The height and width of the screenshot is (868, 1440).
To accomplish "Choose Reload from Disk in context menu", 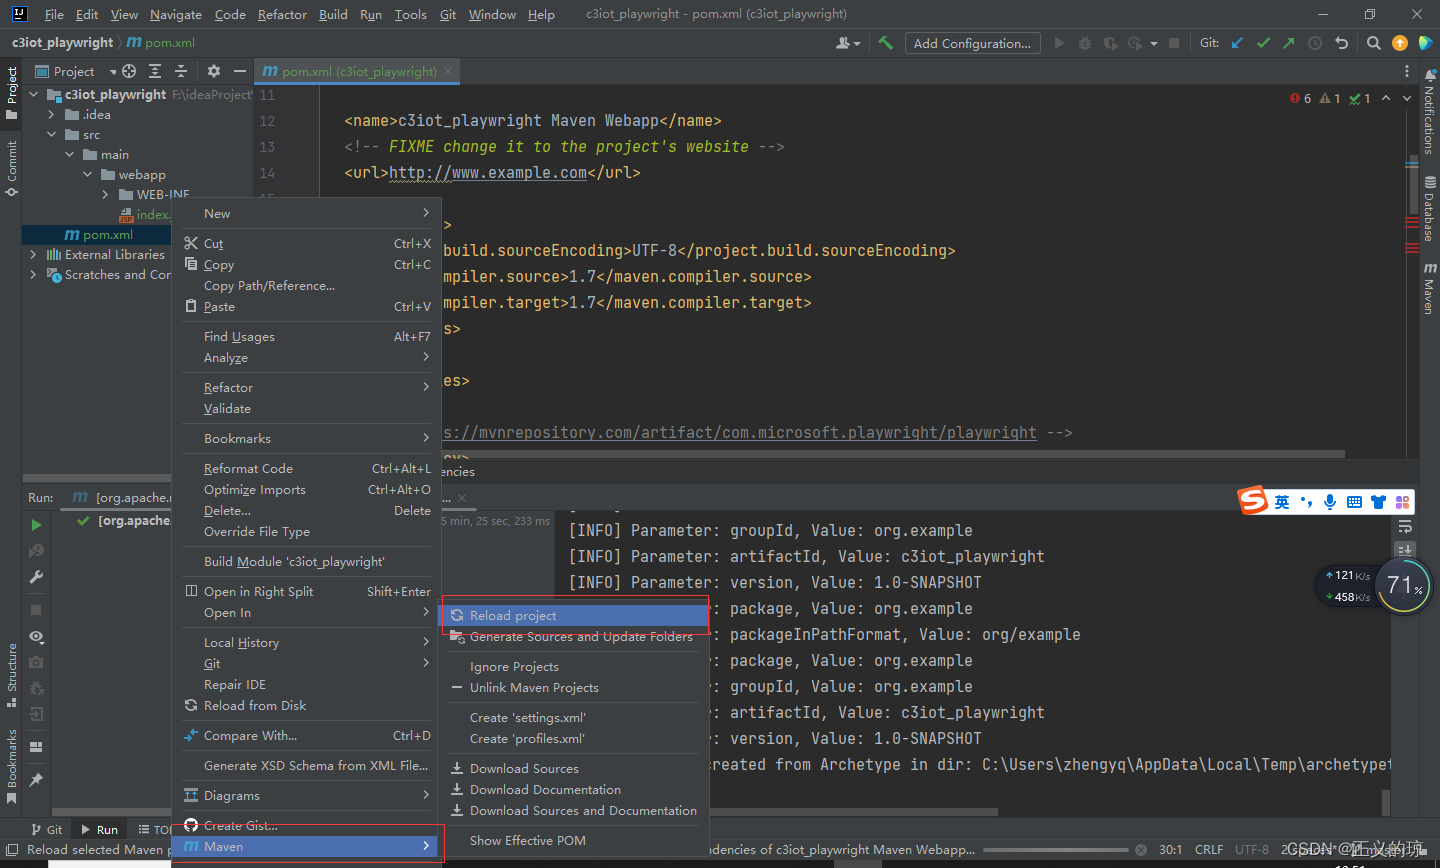I will coord(307,706).
